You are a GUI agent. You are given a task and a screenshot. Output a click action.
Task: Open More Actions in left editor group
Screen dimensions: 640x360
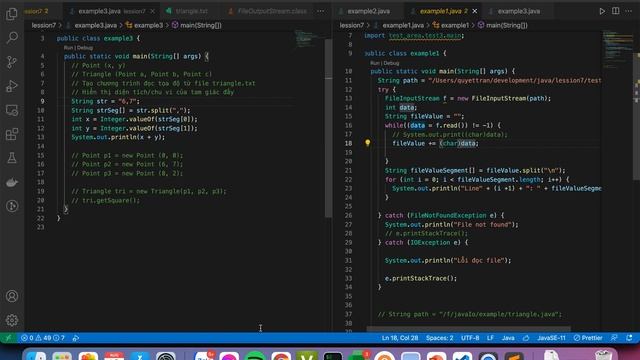click(x=321, y=11)
